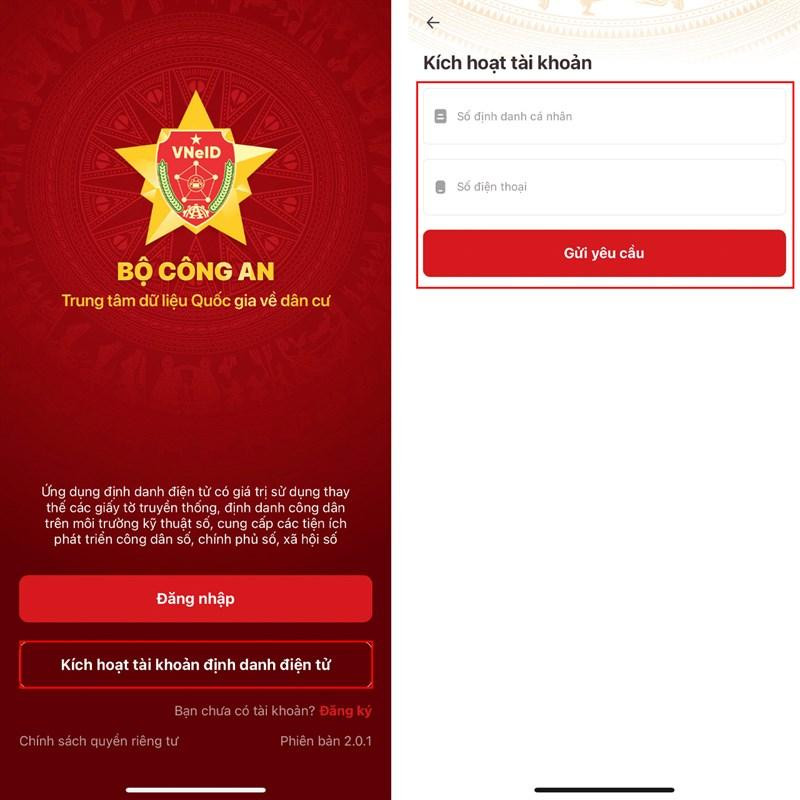Tap the back arrow icon
This screenshot has height=800, width=800.
(433, 22)
